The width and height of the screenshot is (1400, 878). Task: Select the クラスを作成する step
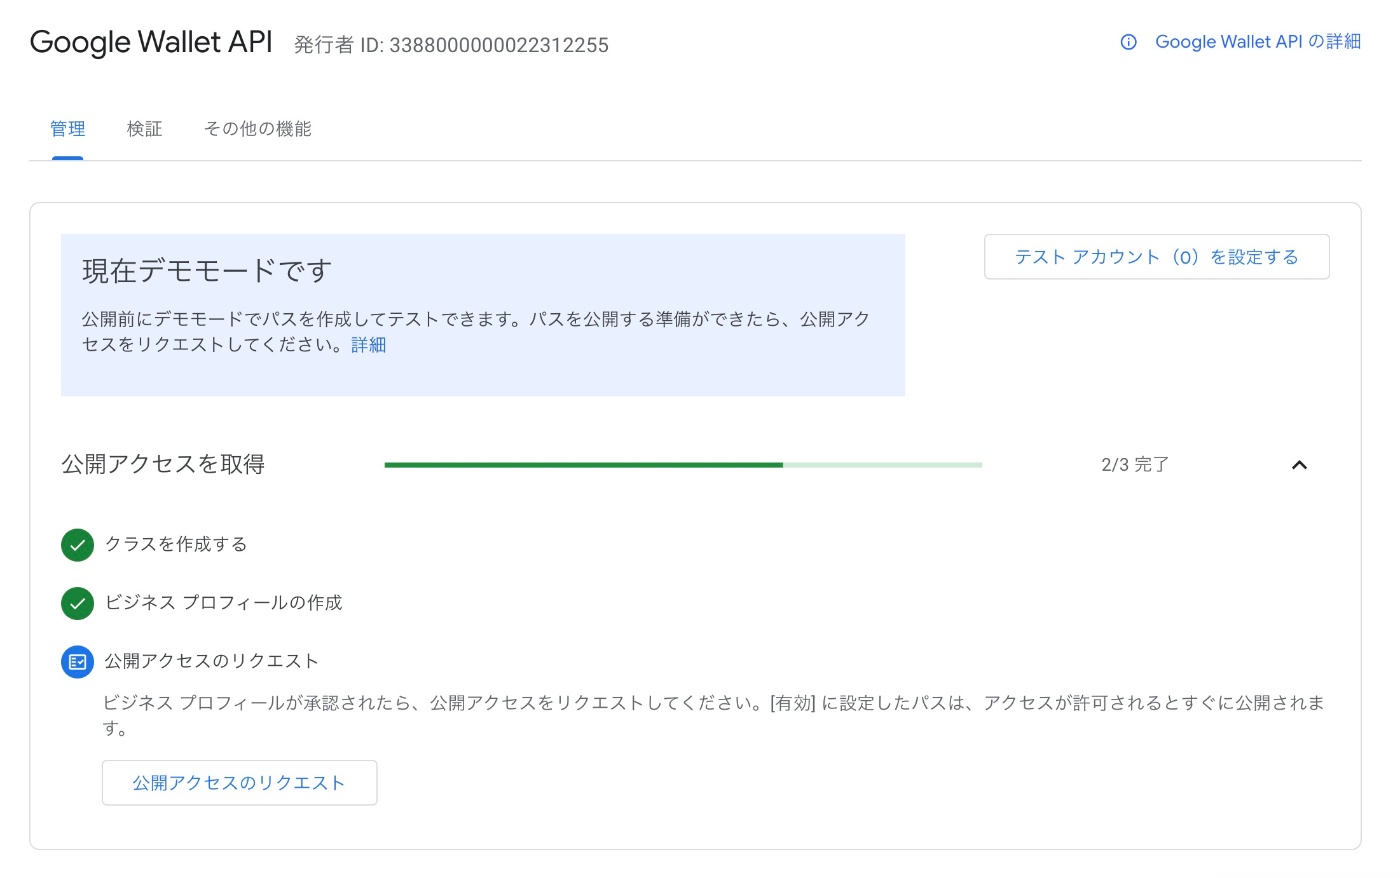(176, 544)
